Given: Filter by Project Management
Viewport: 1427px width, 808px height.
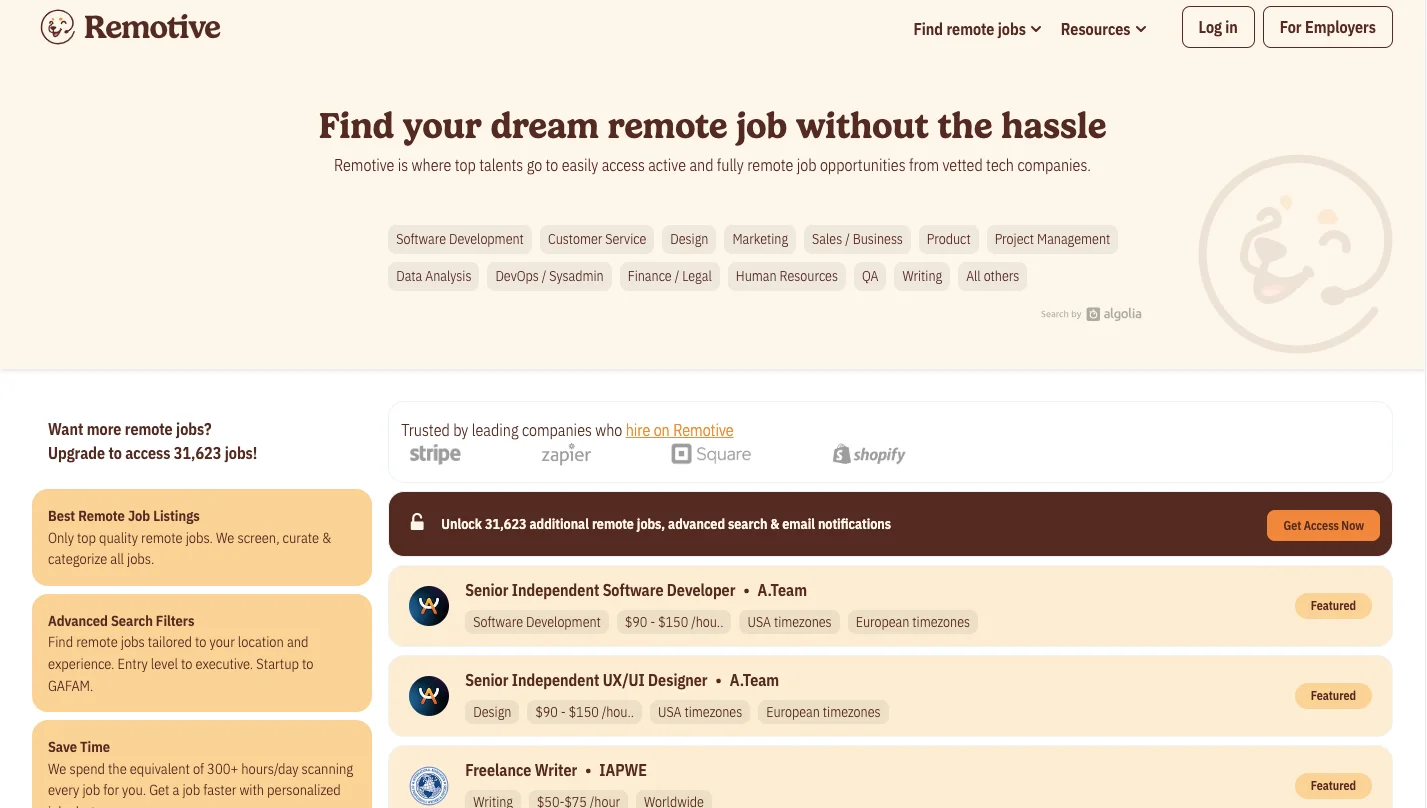Looking at the screenshot, I should tap(1052, 239).
